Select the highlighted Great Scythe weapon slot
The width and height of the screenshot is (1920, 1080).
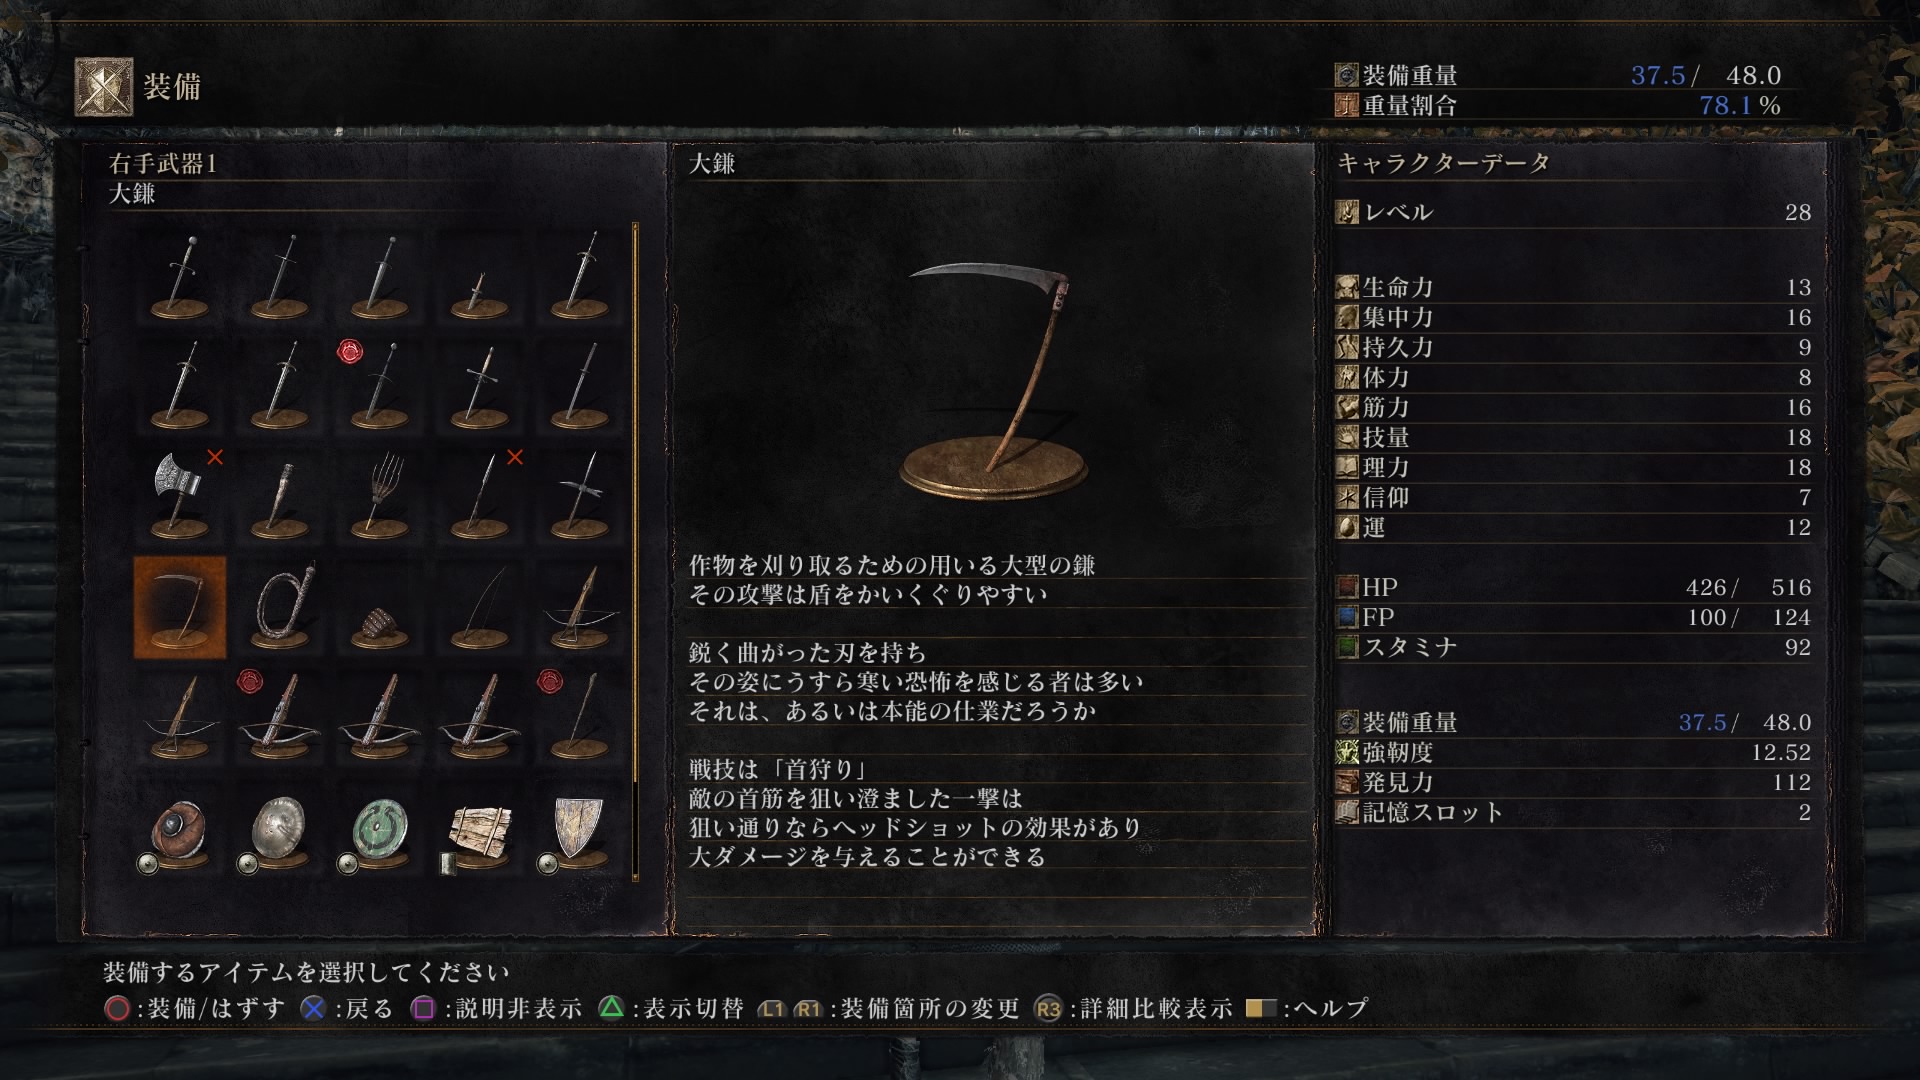pyautogui.click(x=180, y=607)
